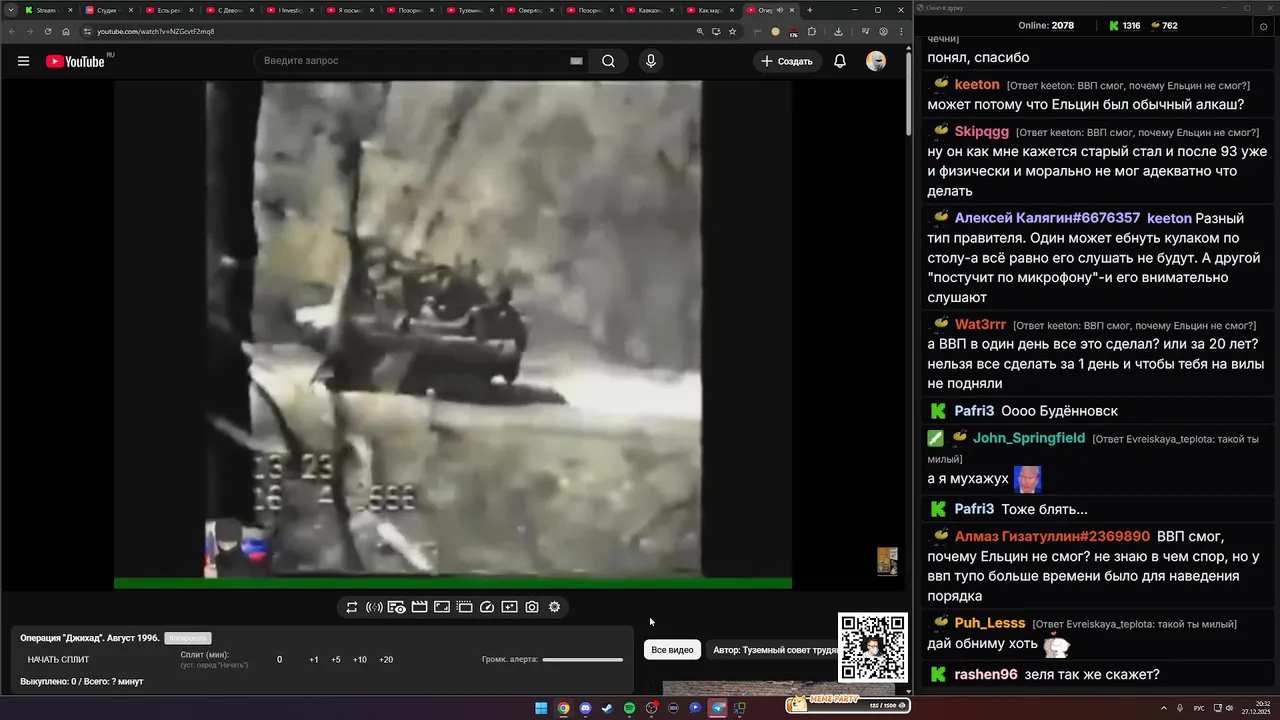Switch to the Туземный browser tab
Screen dimensions: 1280x720
pos(469,10)
